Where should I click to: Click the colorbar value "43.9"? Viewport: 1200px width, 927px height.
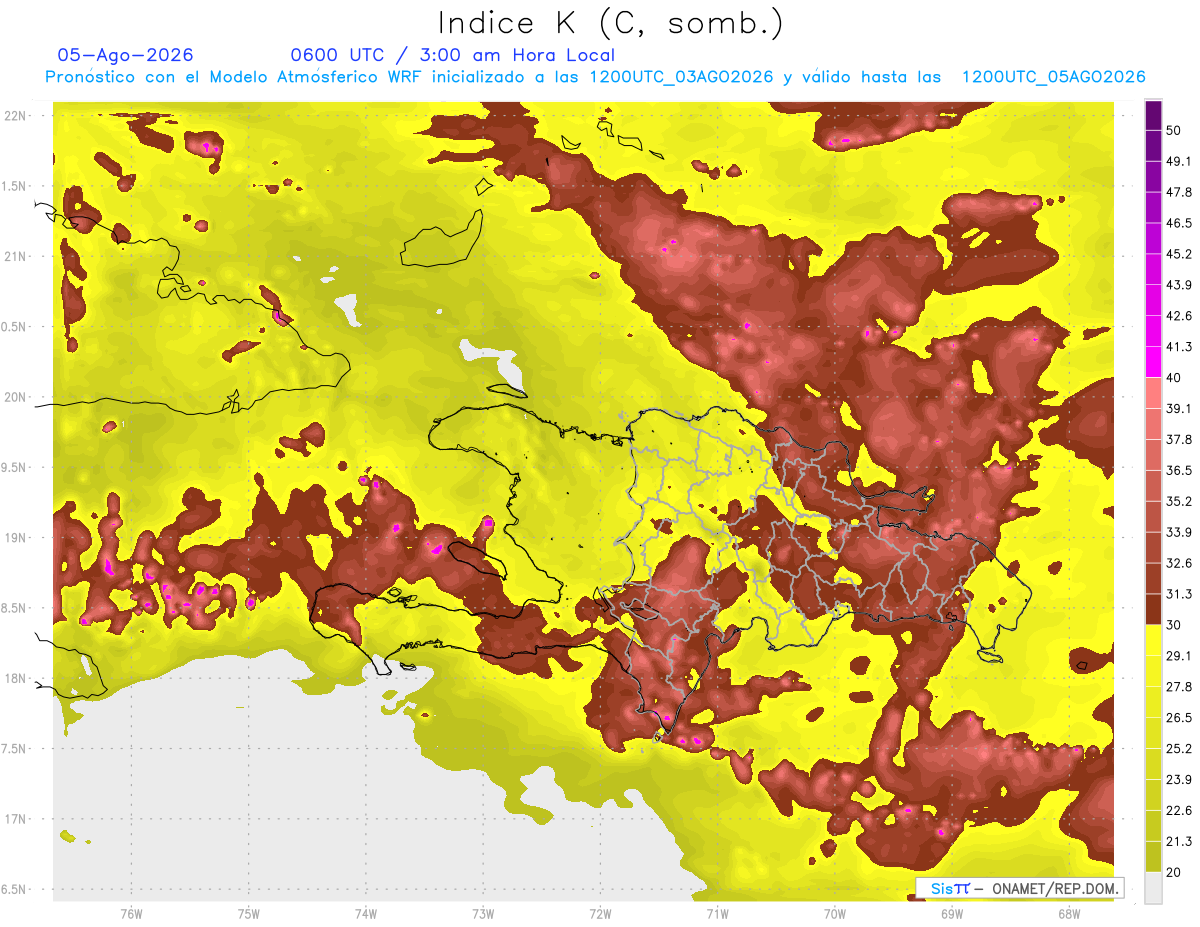[1179, 285]
